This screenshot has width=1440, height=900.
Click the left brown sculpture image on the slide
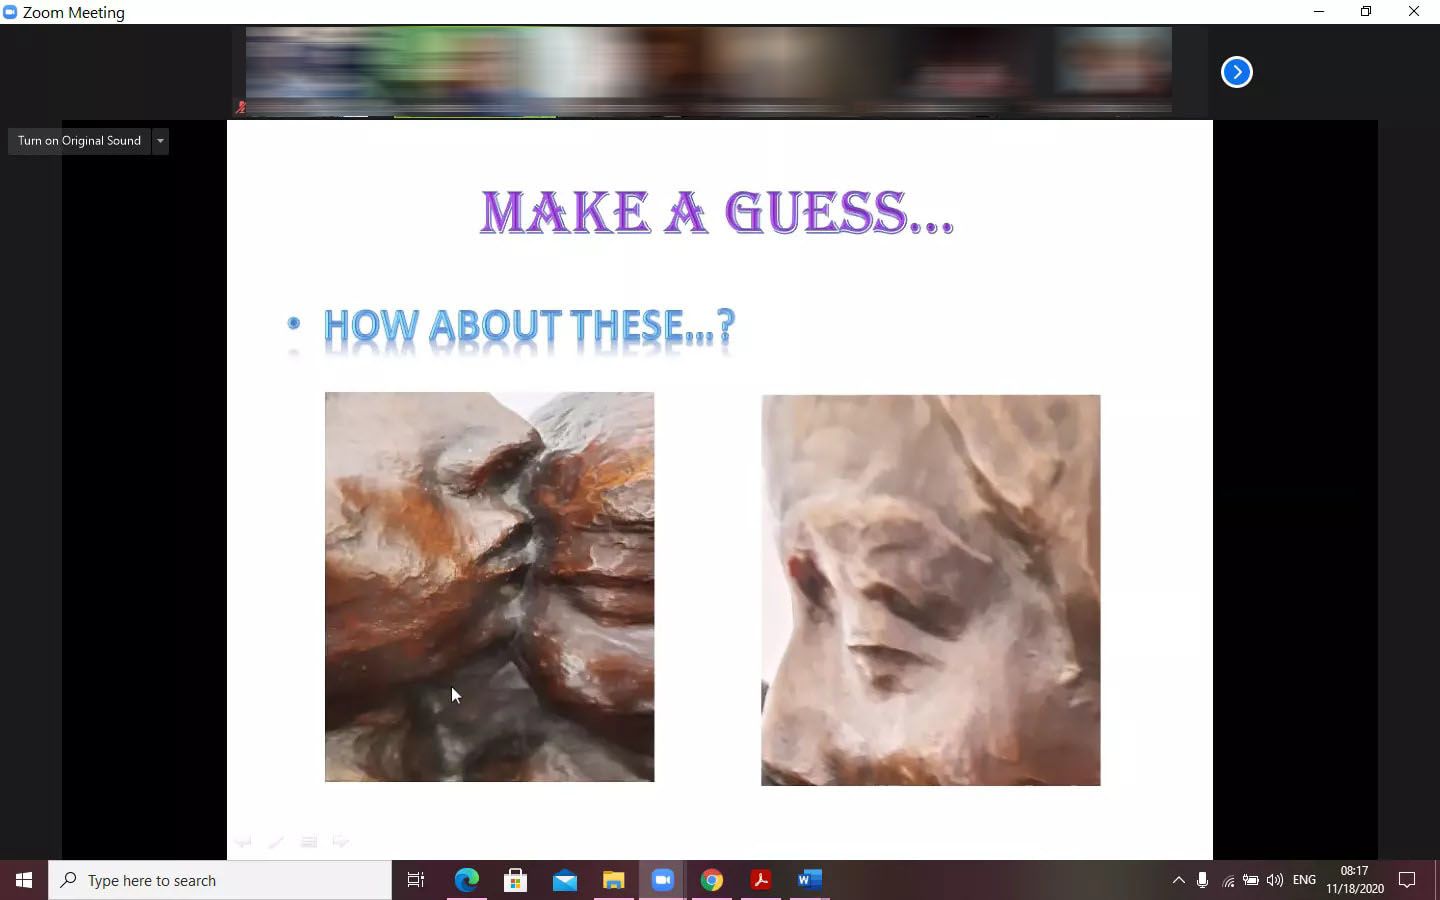click(489, 586)
